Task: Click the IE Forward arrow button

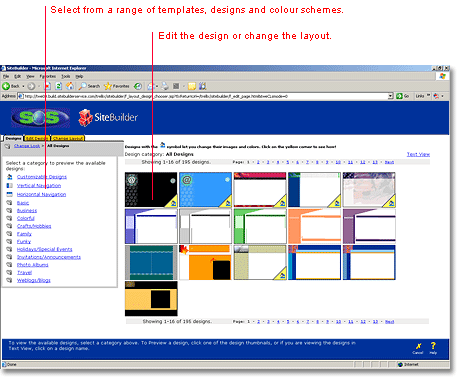Action: click(x=31, y=86)
